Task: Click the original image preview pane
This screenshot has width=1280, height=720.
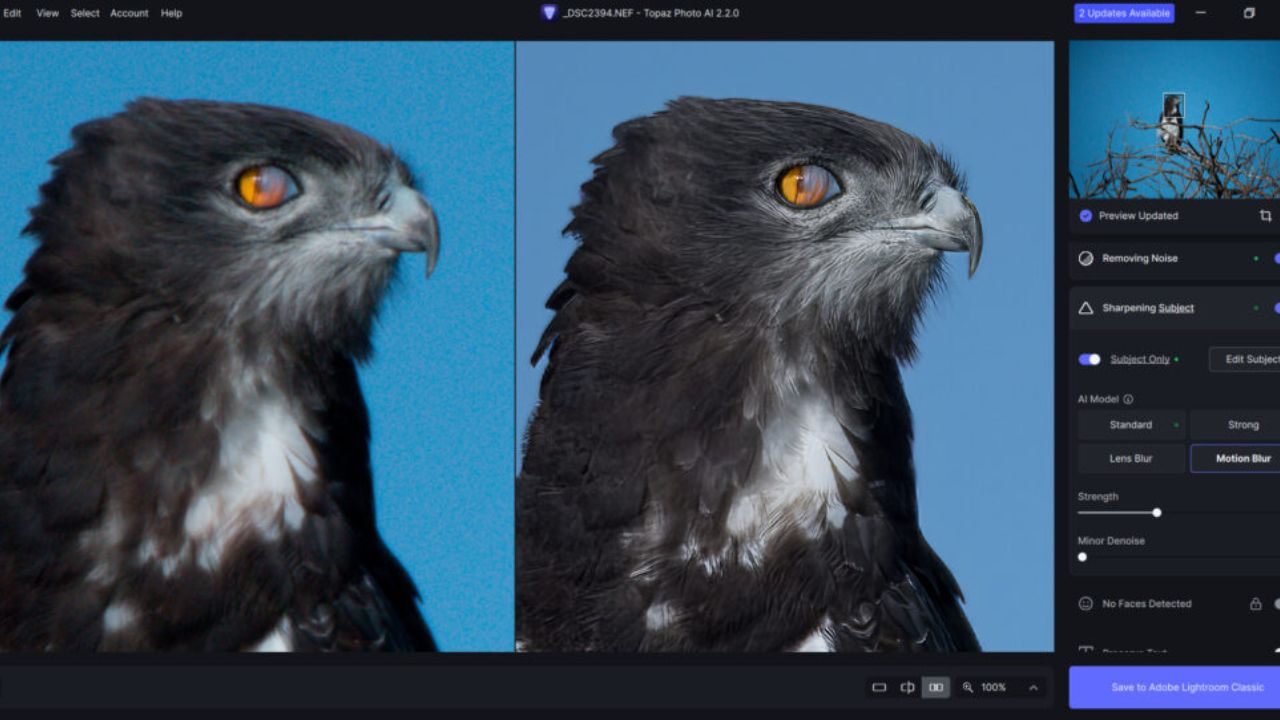Action: [x=257, y=346]
